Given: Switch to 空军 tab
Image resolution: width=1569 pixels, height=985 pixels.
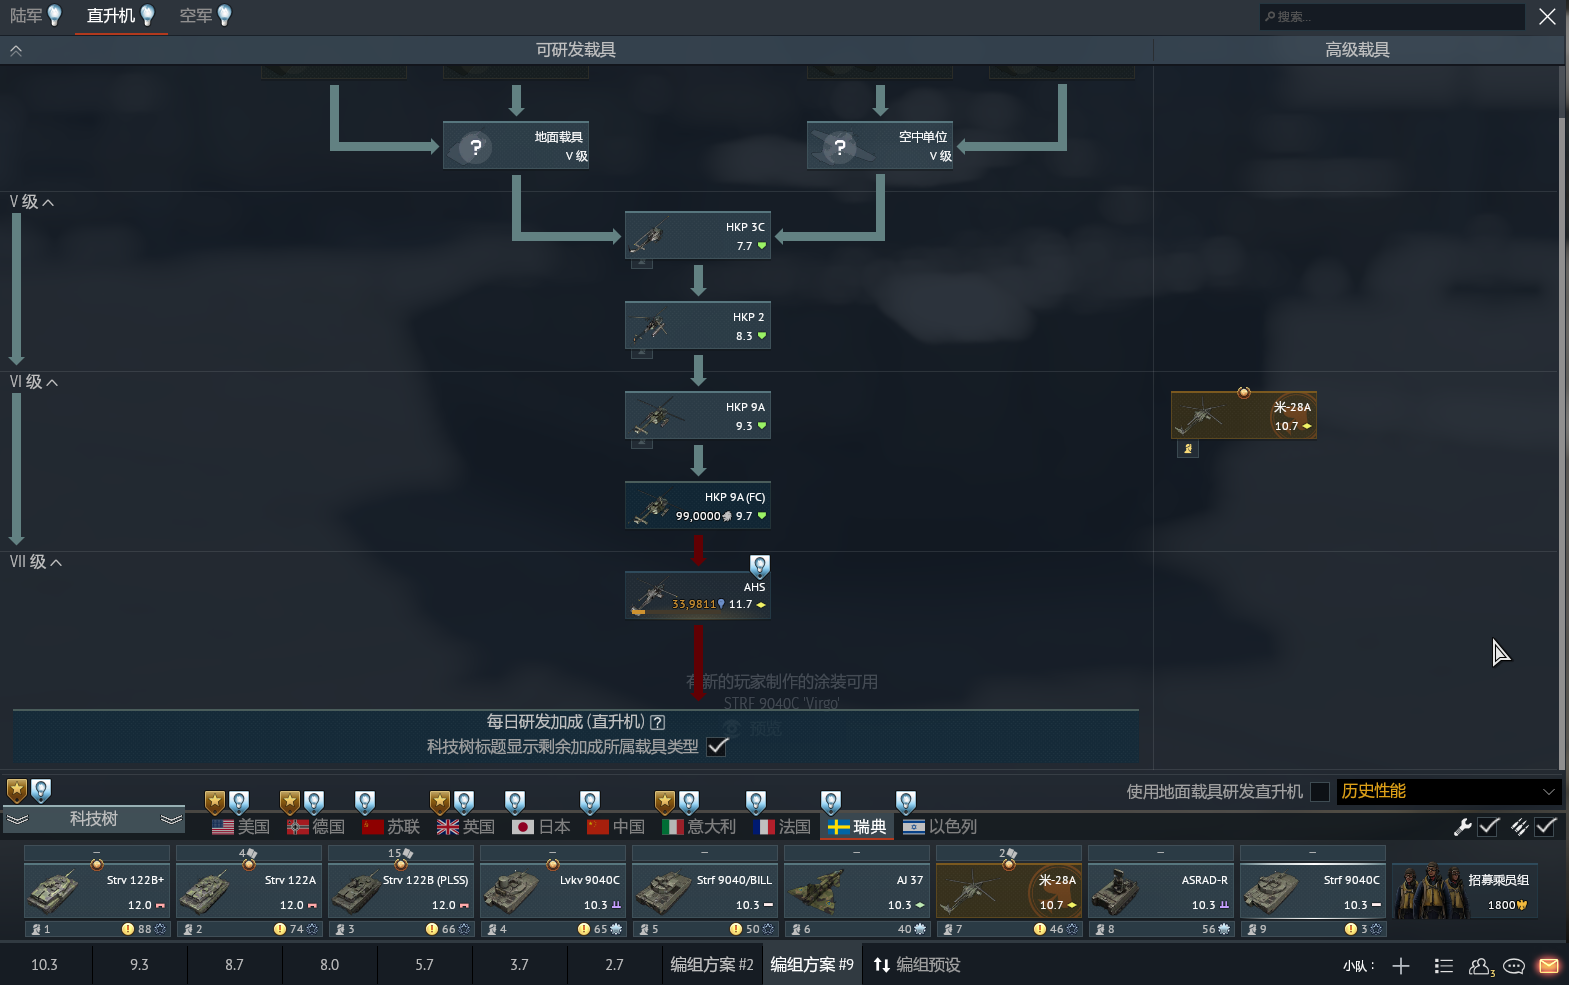Looking at the screenshot, I should 206,16.
